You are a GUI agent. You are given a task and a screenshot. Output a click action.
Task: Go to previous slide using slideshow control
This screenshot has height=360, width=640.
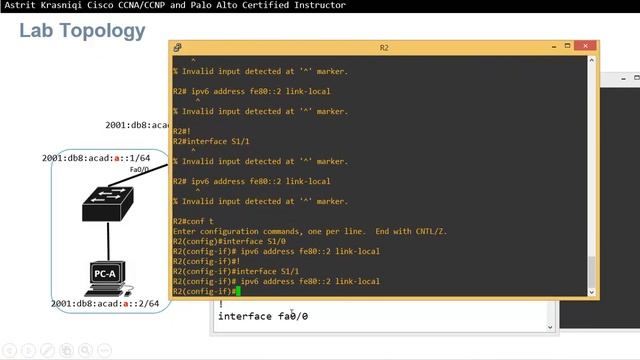[x=9, y=350]
